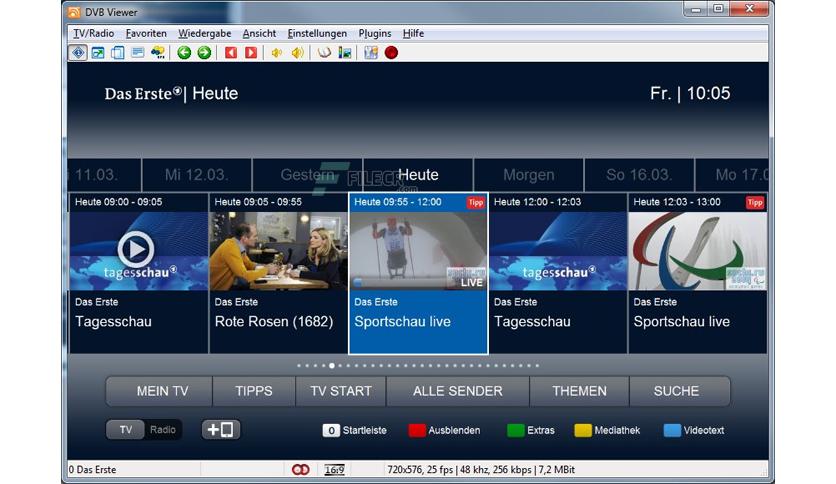Open the TV/Radio menu
836x484 pixels.
(x=94, y=33)
